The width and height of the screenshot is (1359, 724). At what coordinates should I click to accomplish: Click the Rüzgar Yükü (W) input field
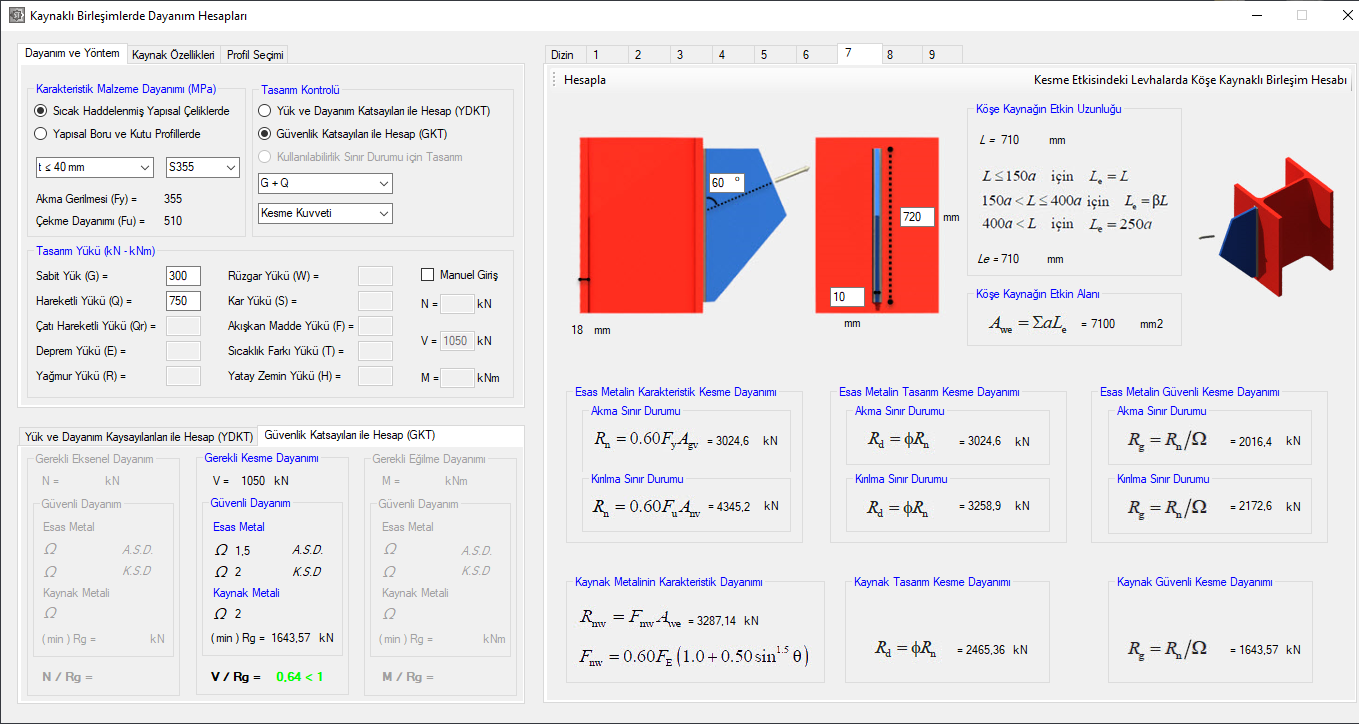[x=375, y=276]
